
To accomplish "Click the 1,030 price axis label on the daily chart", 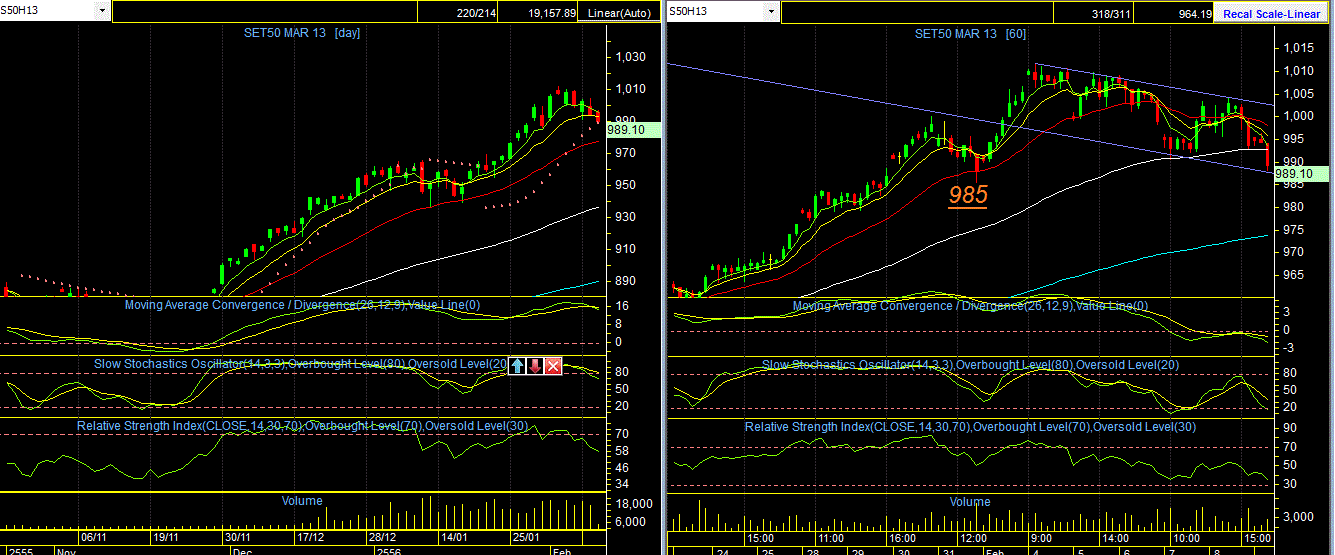I will 632,57.
